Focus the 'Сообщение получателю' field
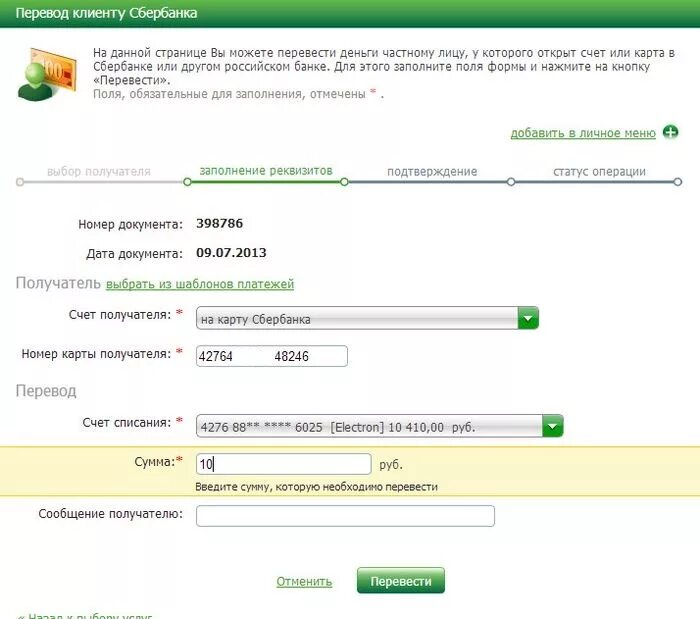The height and width of the screenshot is (619, 700). (x=345, y=516)
